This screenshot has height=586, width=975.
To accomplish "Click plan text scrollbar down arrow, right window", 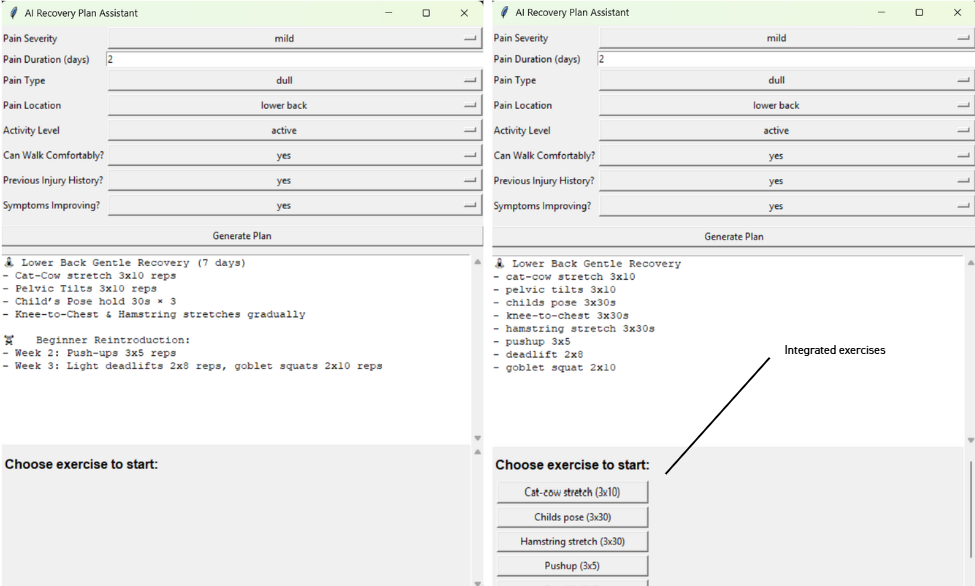I will tap(971, 440).
